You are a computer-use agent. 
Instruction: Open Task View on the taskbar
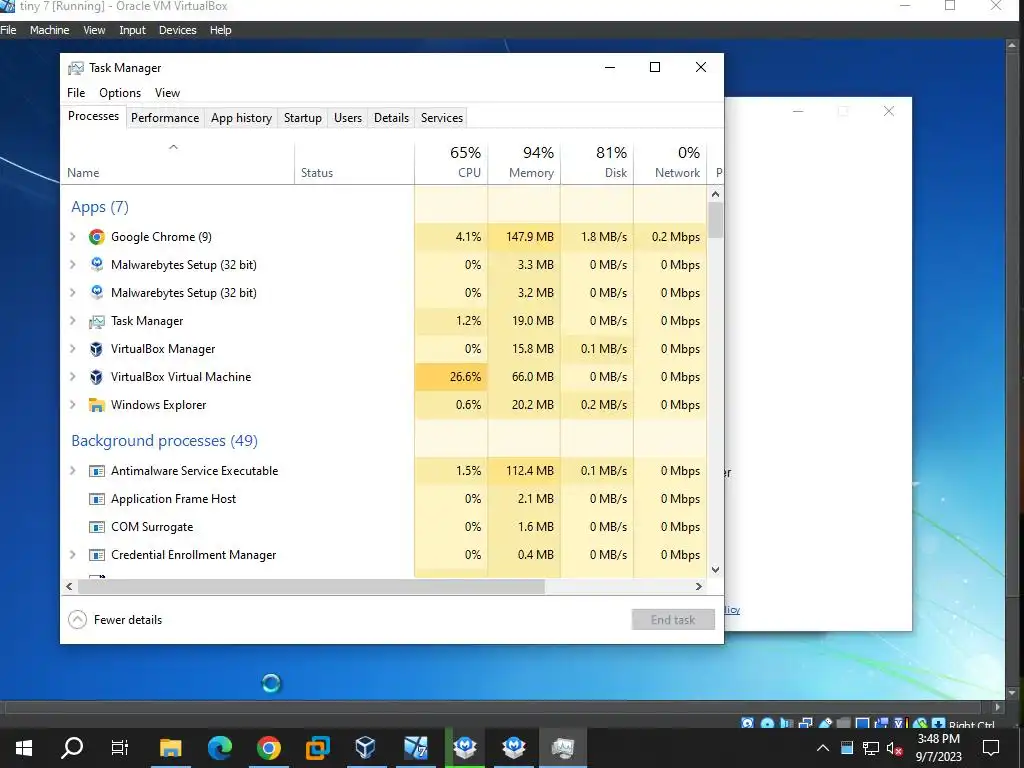(120, 748)
